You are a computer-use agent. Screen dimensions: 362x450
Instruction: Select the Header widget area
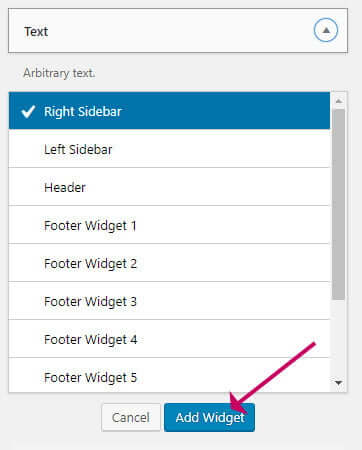[169, 187]
